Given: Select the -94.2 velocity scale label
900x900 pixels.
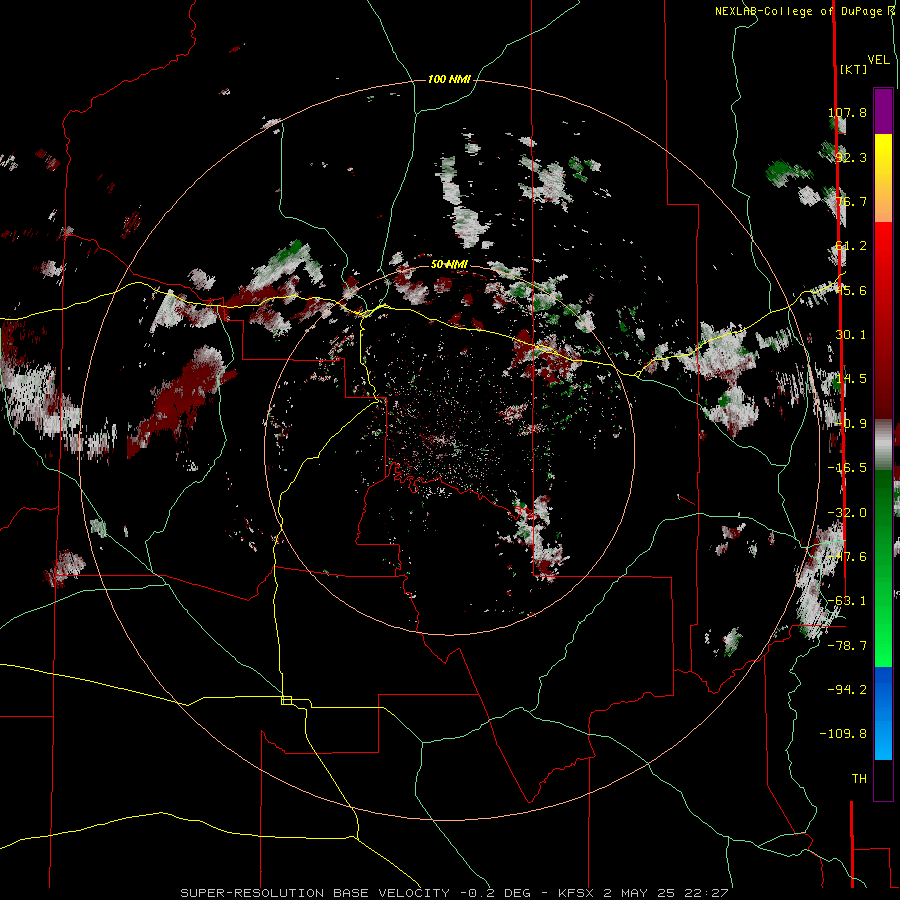Looking at the screenshot, I should click(847, 689).
